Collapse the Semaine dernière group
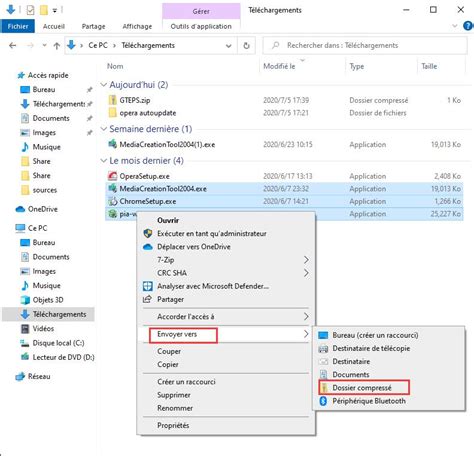Image resolution: width=474 pixels, height=456 pixels. coord(104,129)
